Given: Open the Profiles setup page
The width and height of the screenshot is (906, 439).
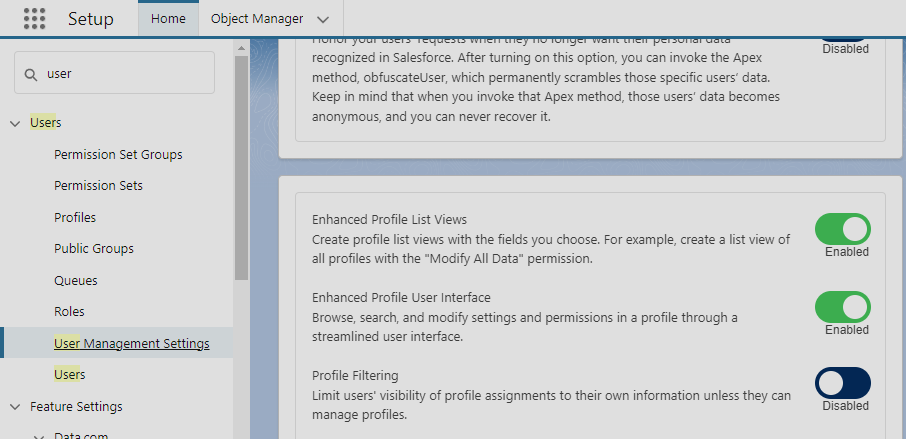Looking at the screenshot, I should pyautogui.click(x=75, y=218).
